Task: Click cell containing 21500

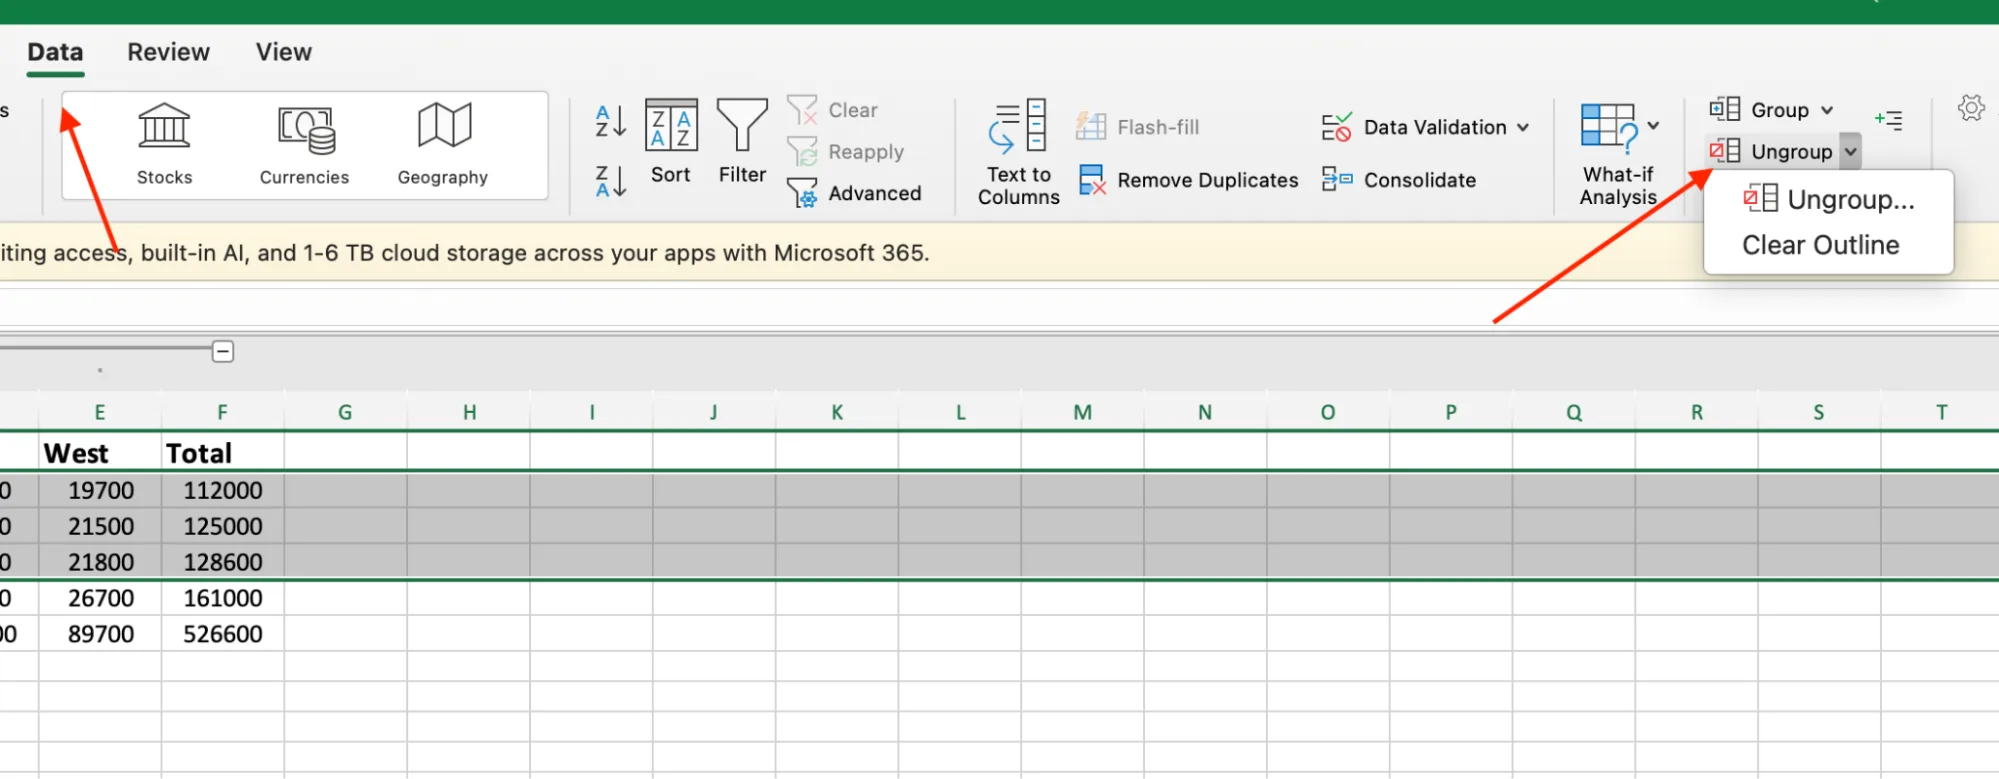Action: [100, 526]
